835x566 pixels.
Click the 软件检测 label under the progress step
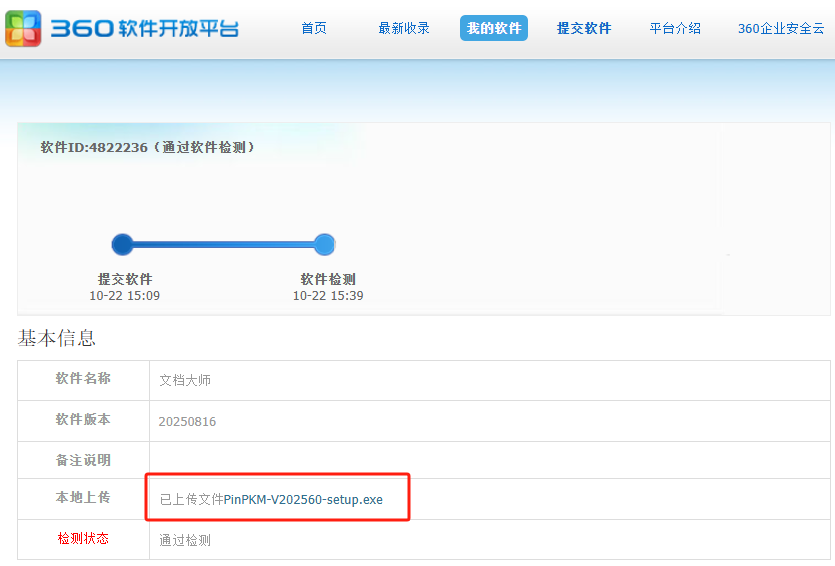328,279
